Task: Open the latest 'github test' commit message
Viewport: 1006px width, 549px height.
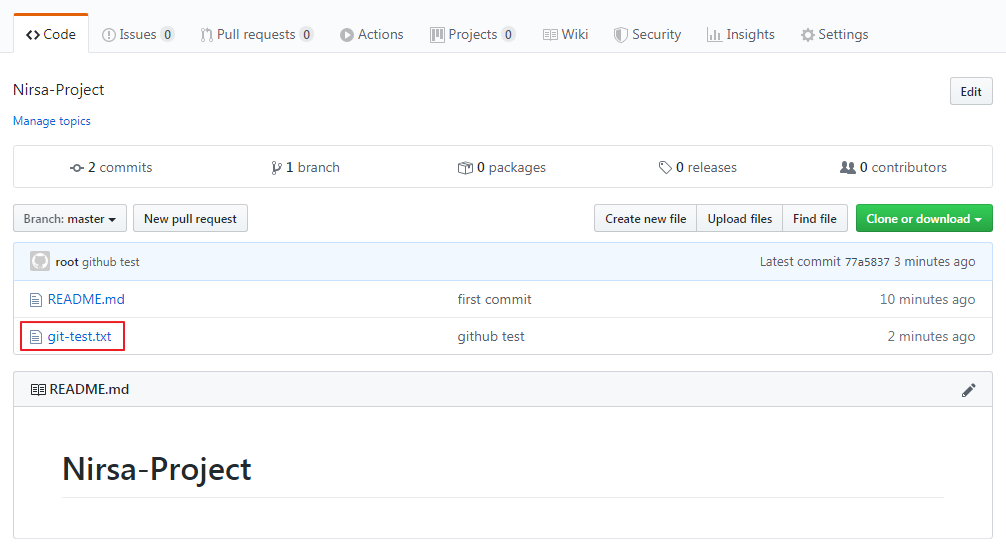Action: tap(110, 262)
